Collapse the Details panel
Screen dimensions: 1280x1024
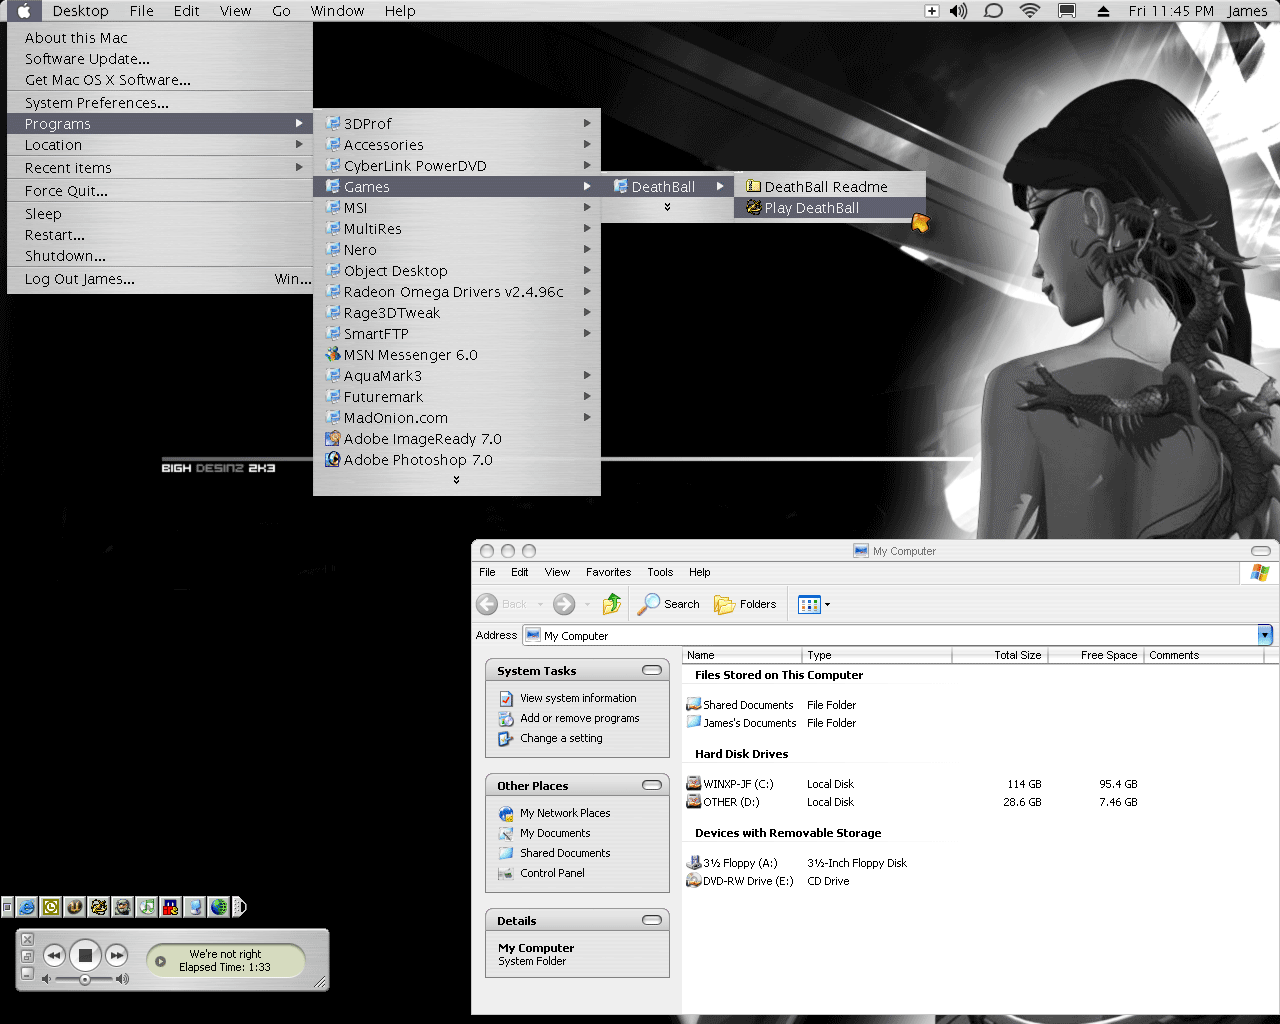(x=652, y=920)
